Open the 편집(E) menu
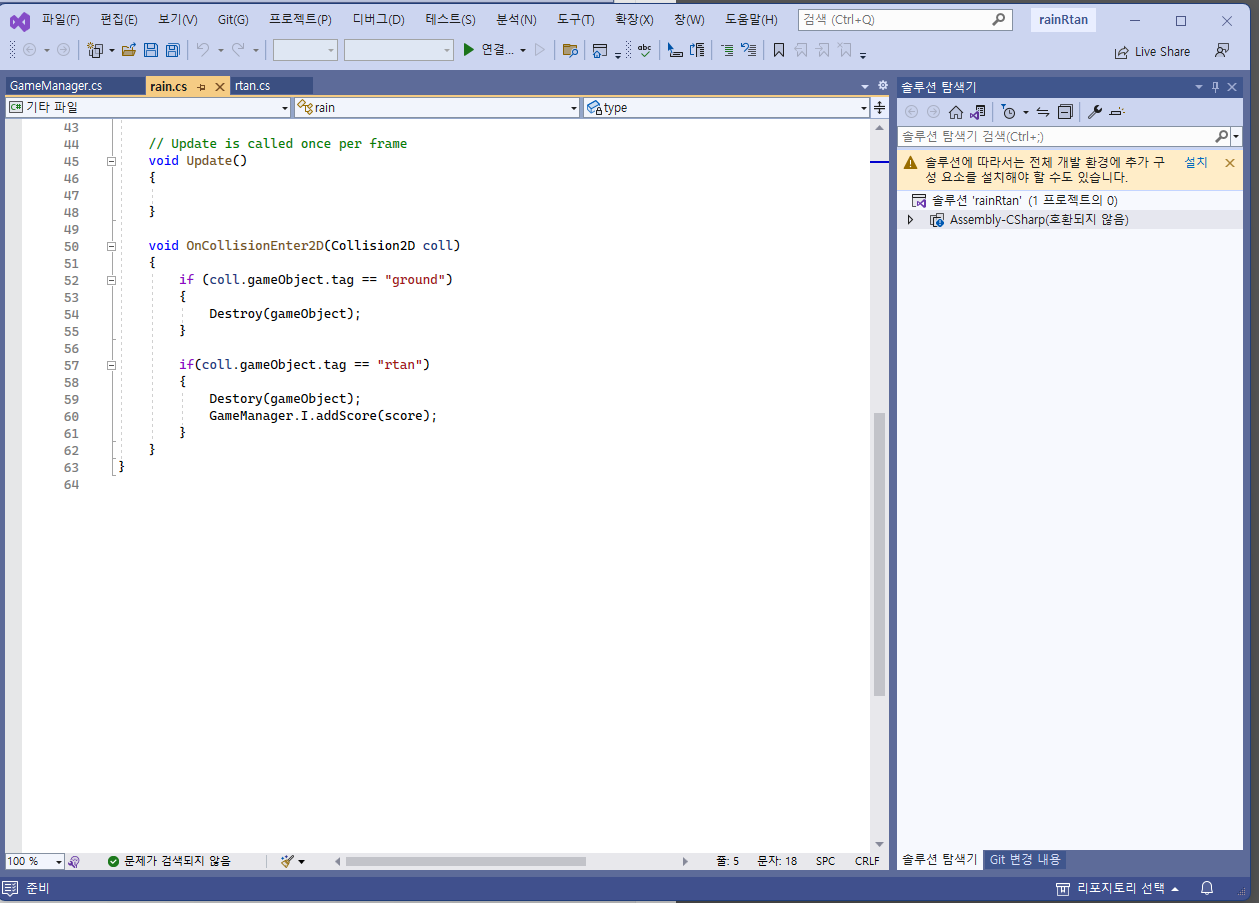1259x903 pixels. (119, 20)
